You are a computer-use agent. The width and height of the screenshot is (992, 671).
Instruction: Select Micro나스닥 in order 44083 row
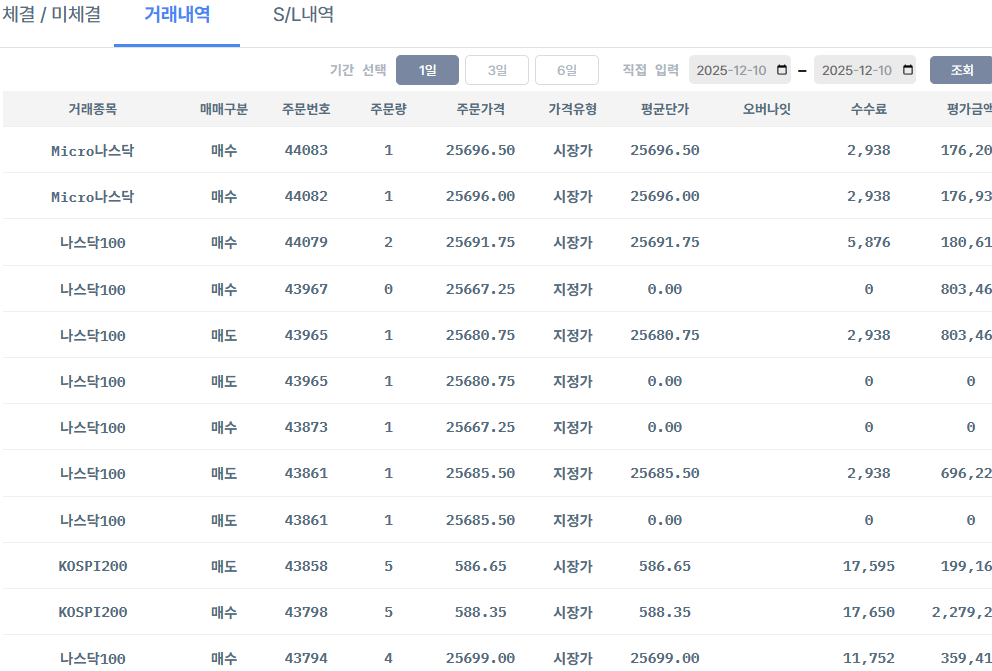[x=92, y=151]
